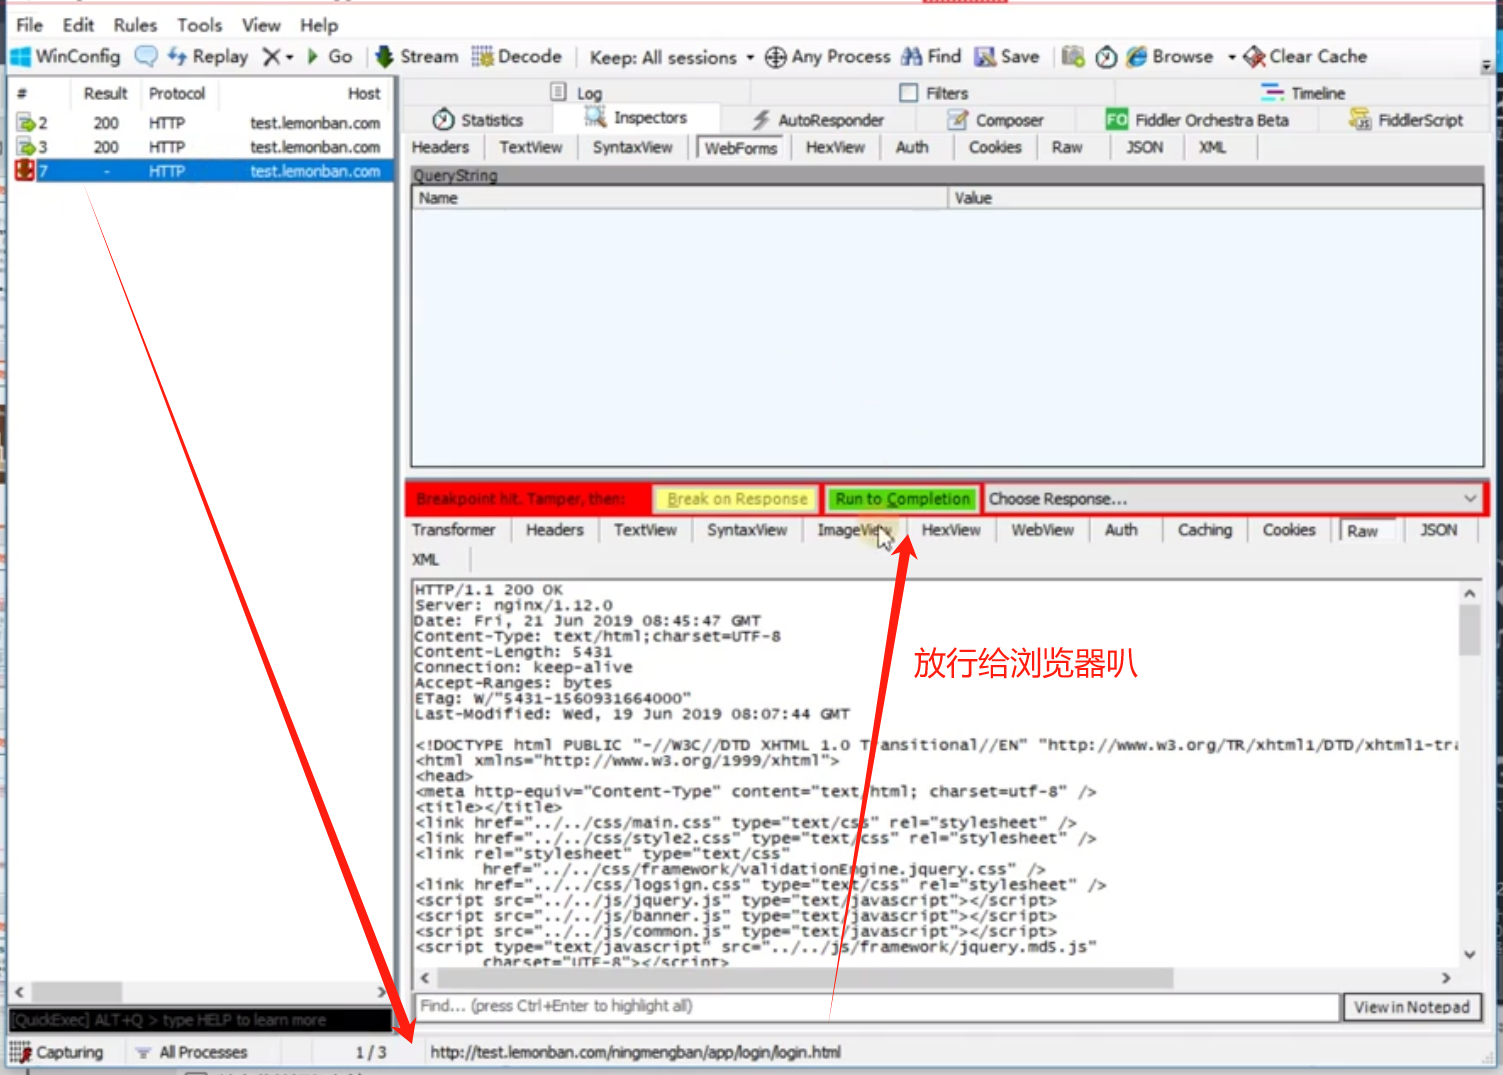Screen dimensions: 1503x1075
Task: Select request WebForms inspector tab
Action: pyautogui.click(x=740, y=148)
